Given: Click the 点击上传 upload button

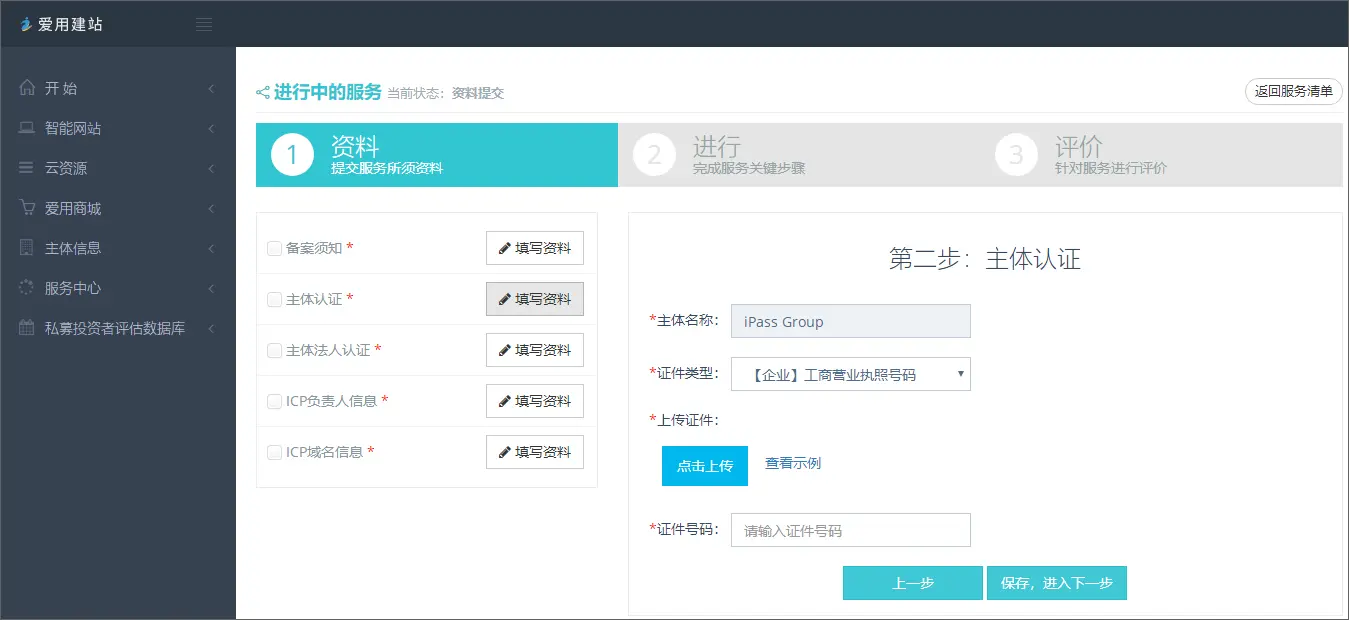Looking at the screenshot, I should [x=704, y=466].
